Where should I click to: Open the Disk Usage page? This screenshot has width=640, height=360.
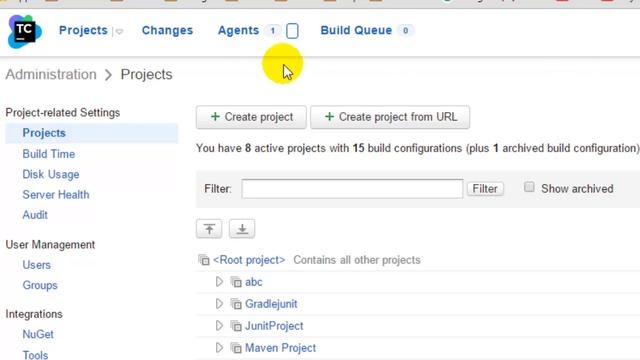[51, 174]
